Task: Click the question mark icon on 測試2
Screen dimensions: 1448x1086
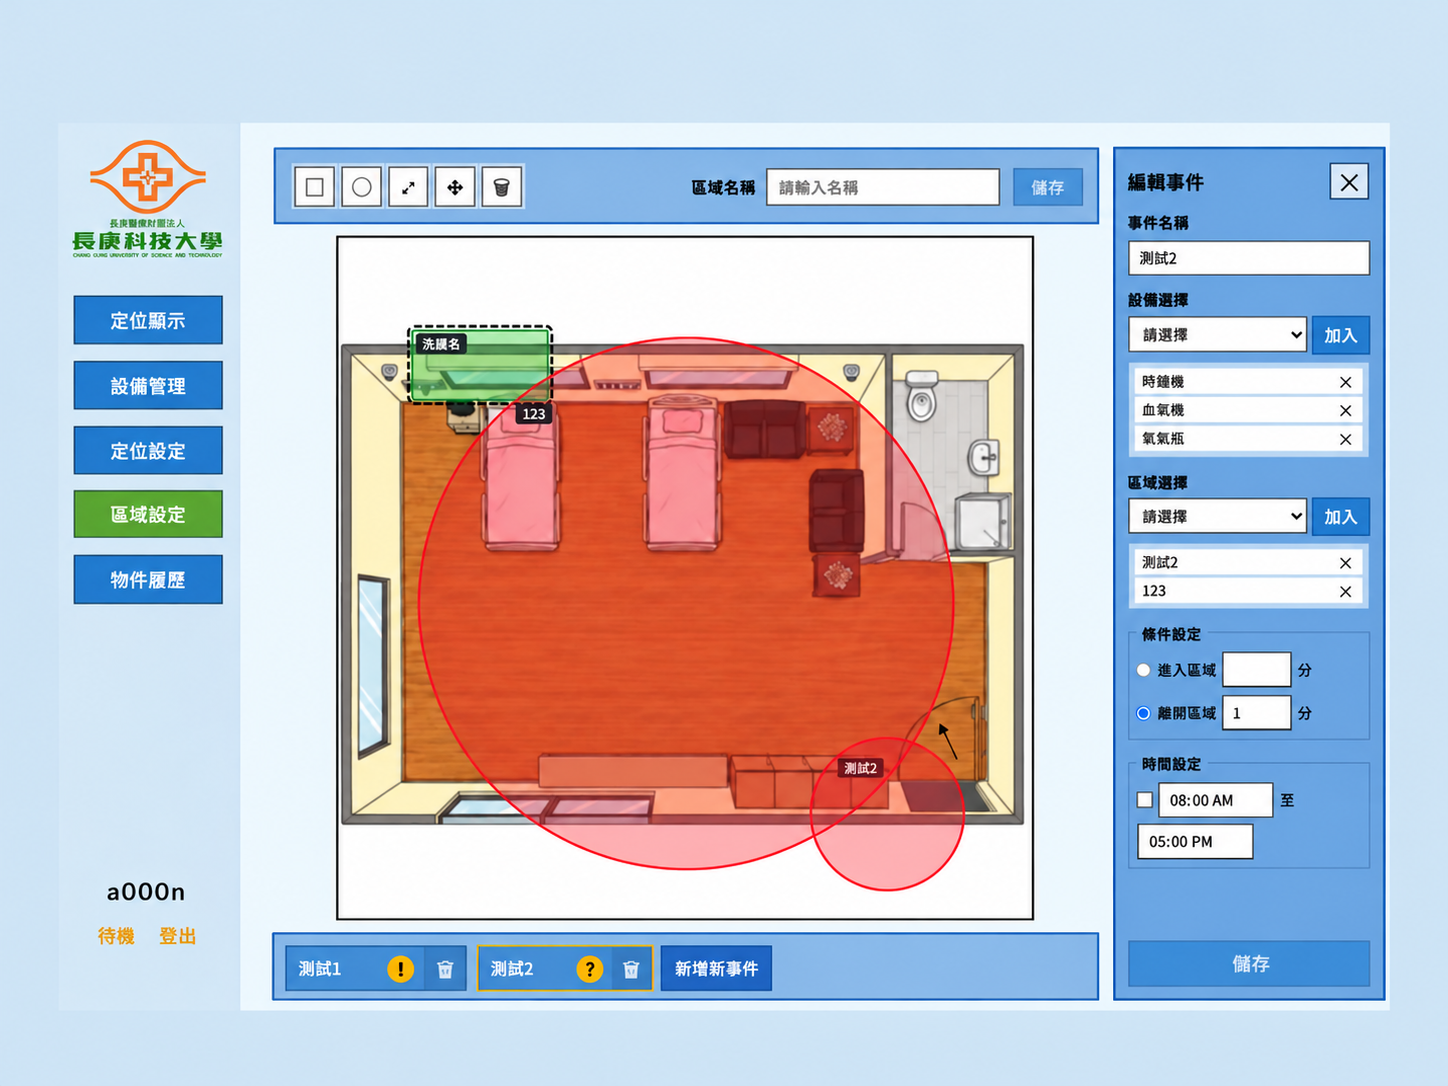Action: 590,969
